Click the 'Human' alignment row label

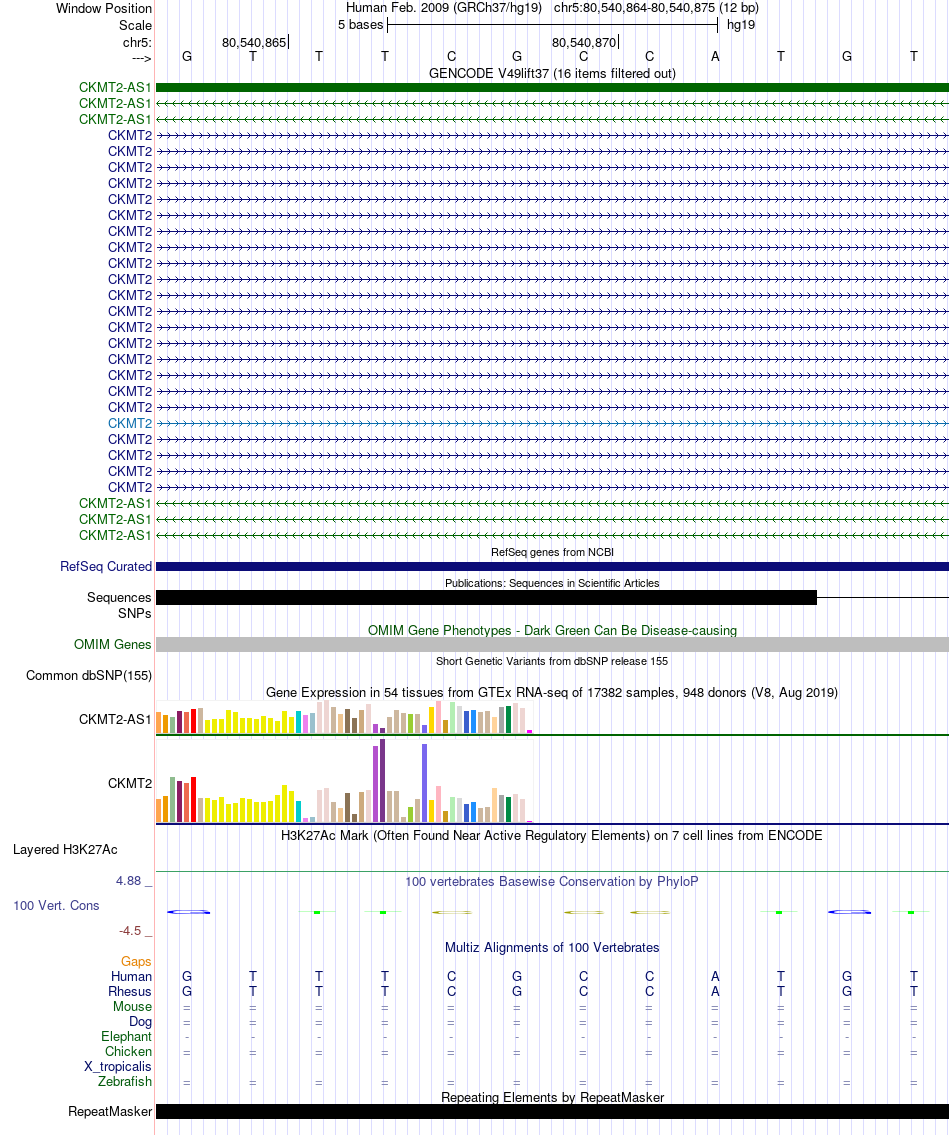pyautogui.click(x=131, y=977)
